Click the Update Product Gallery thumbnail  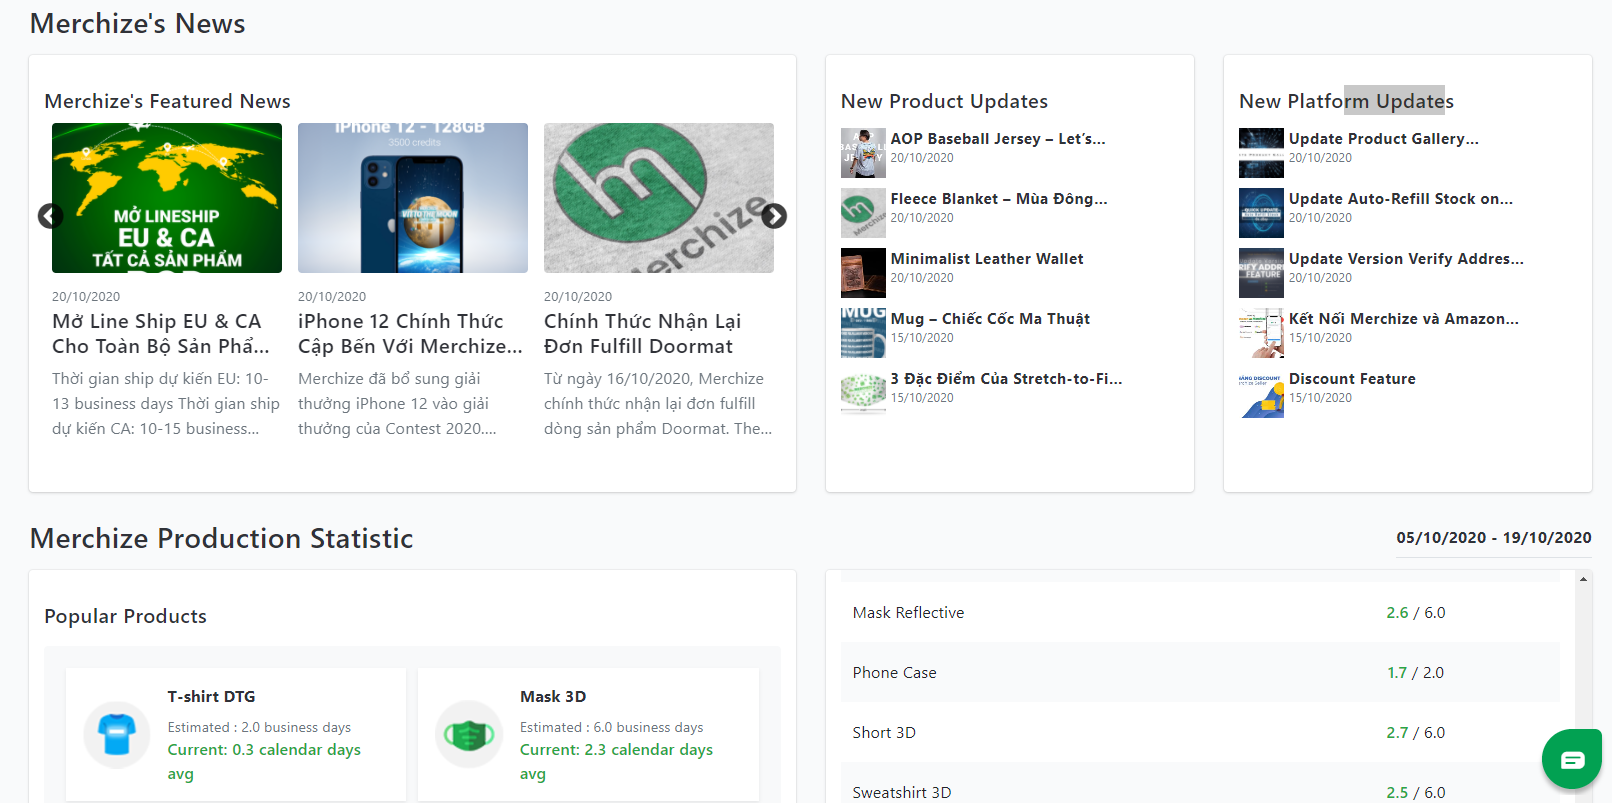click(1261, 153)
